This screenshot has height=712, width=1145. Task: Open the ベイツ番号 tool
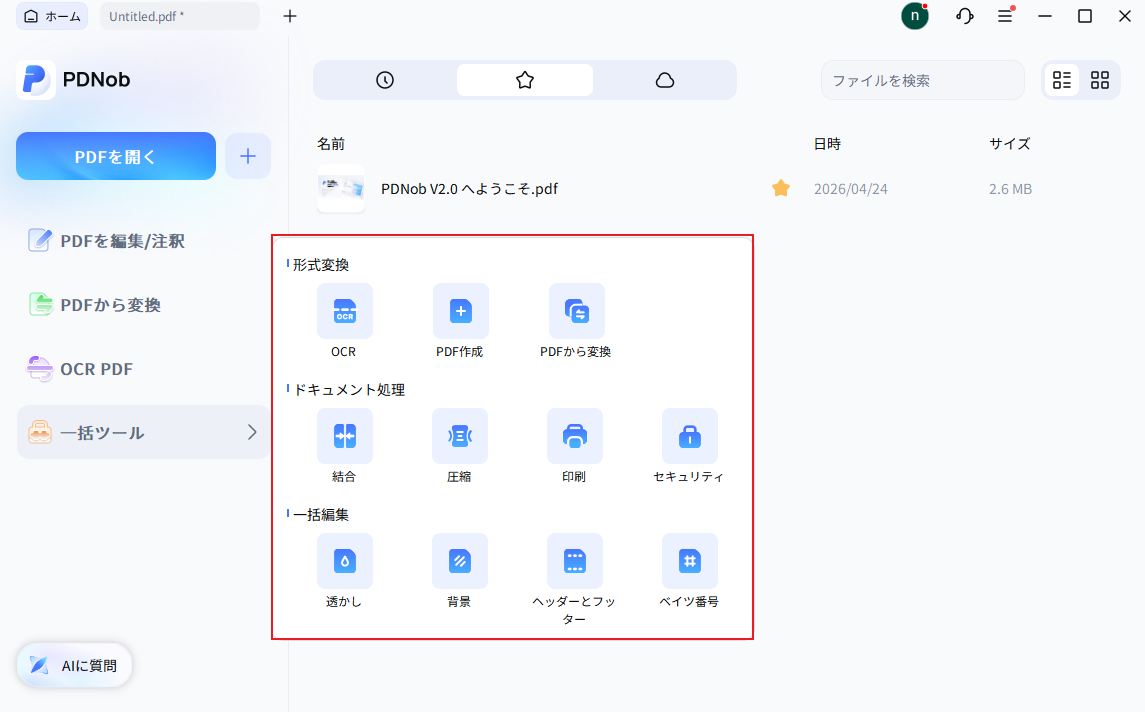[689, 561]
